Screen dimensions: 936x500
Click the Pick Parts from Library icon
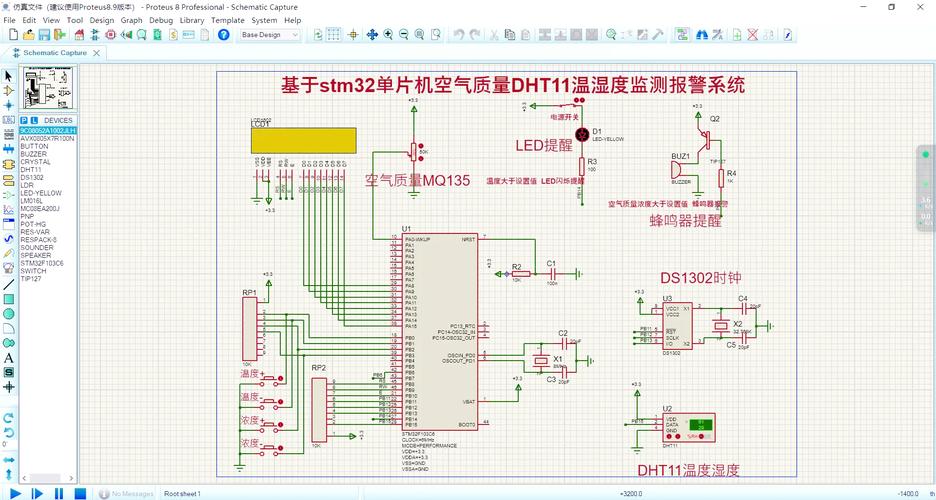[x=611, y=35]
